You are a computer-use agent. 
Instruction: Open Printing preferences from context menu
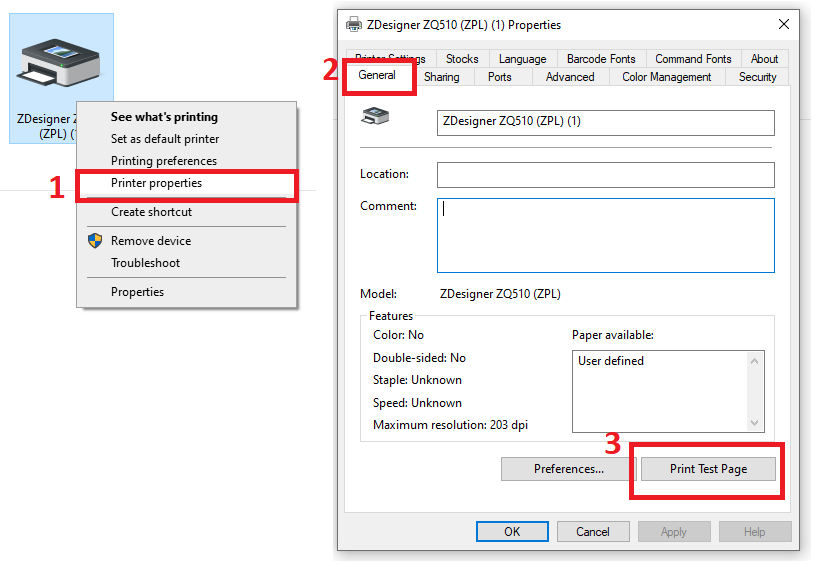click(x=164, y=161)
